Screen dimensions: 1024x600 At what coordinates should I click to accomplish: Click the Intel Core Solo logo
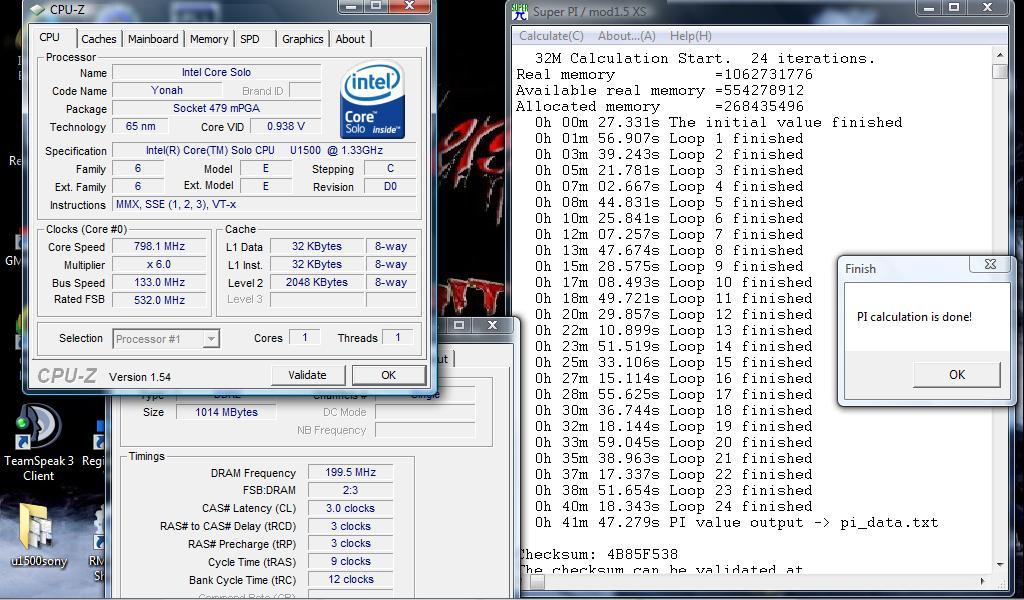coord(372,100)
